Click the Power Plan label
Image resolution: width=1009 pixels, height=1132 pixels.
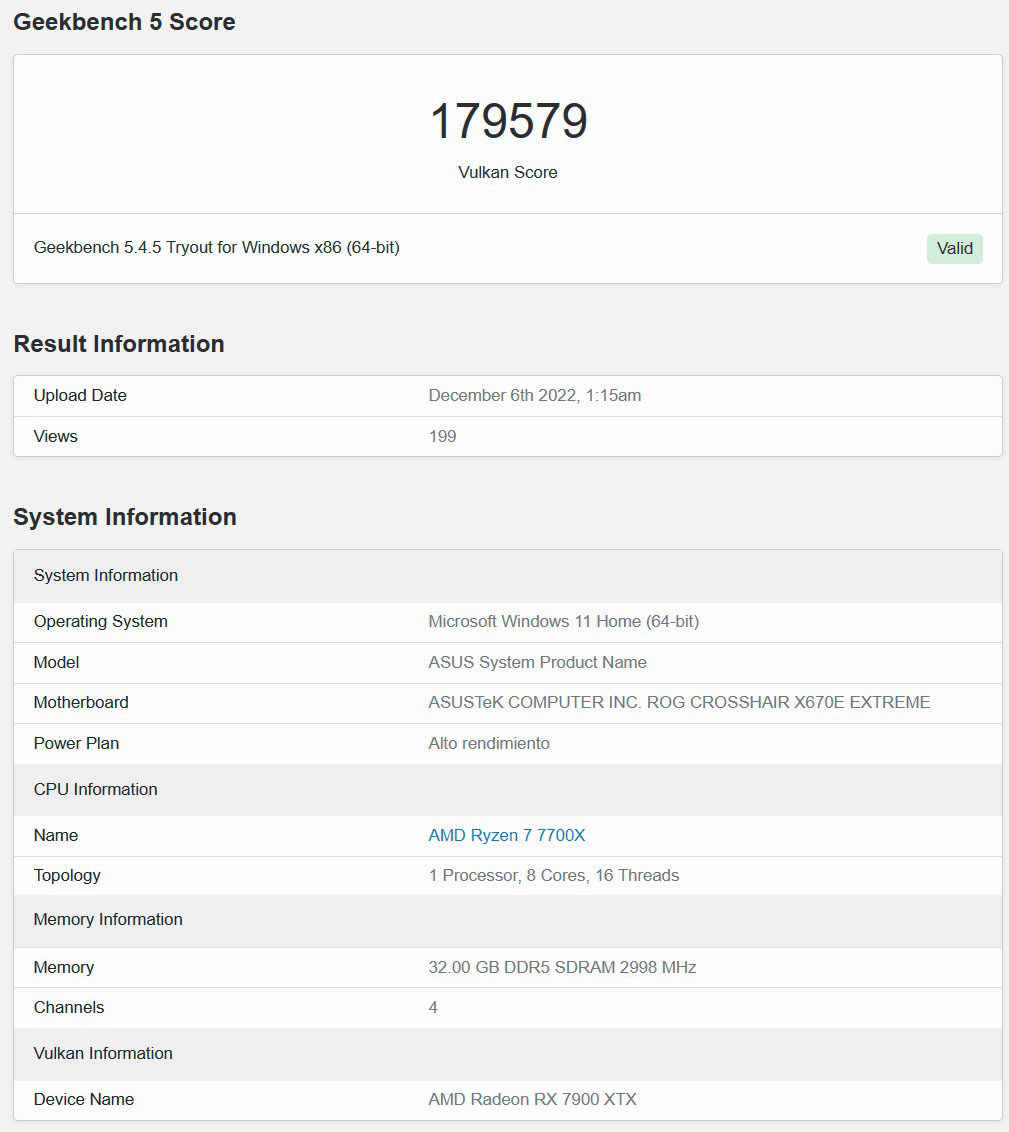point(77,743)
